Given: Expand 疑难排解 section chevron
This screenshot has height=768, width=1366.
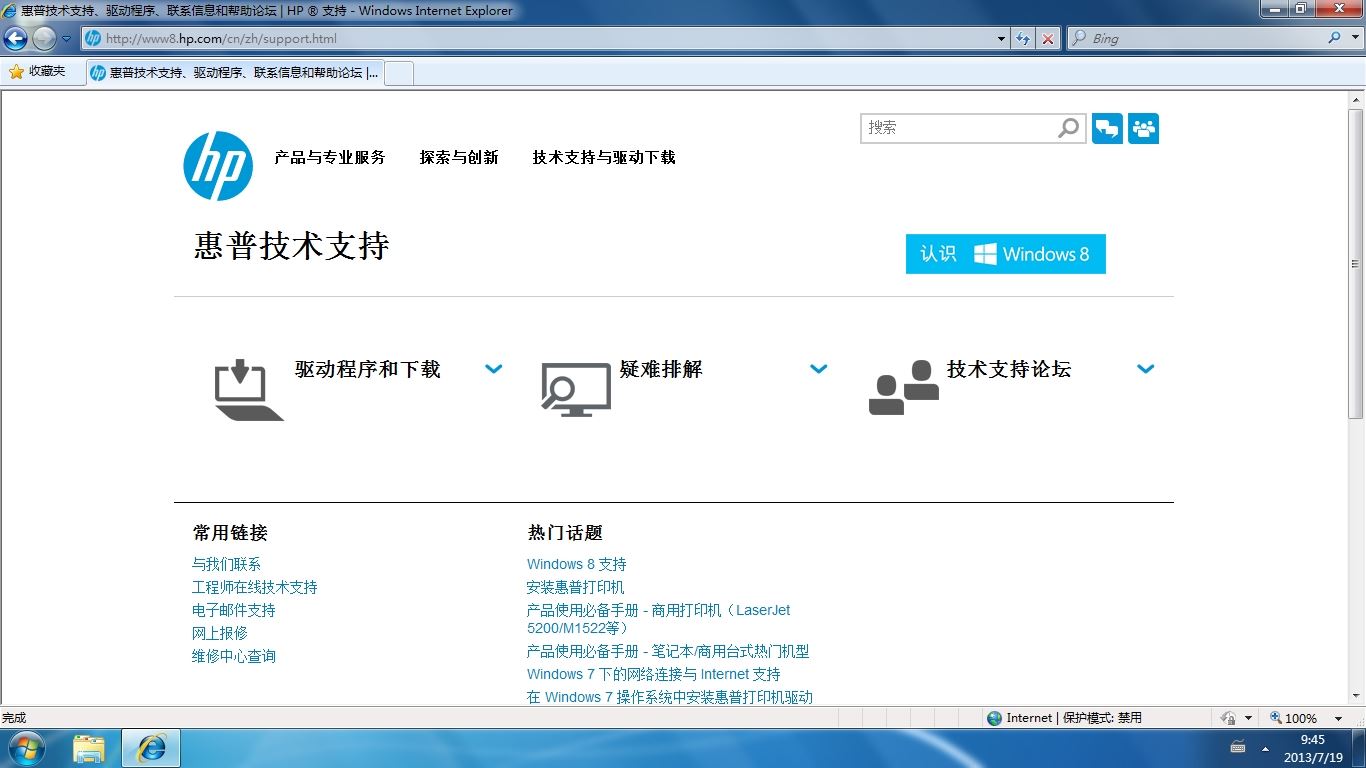Looking at the screenshot, I should point(819,369).
